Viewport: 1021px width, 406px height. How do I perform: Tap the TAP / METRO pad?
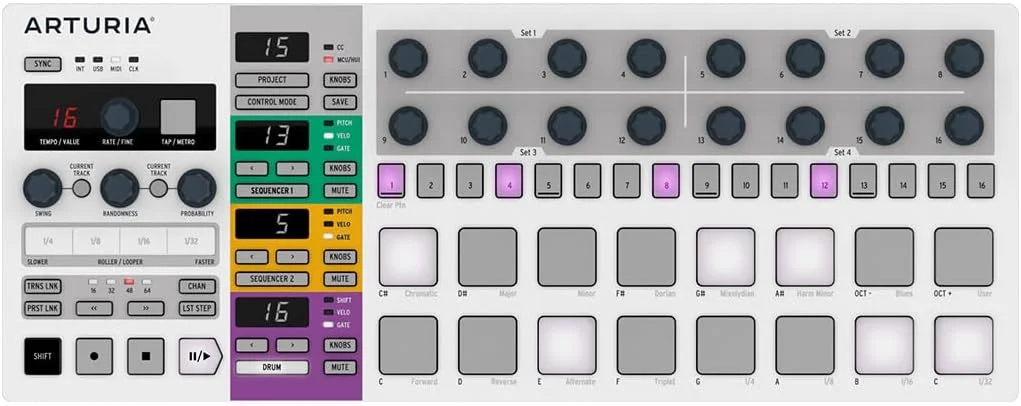[178, 117]
